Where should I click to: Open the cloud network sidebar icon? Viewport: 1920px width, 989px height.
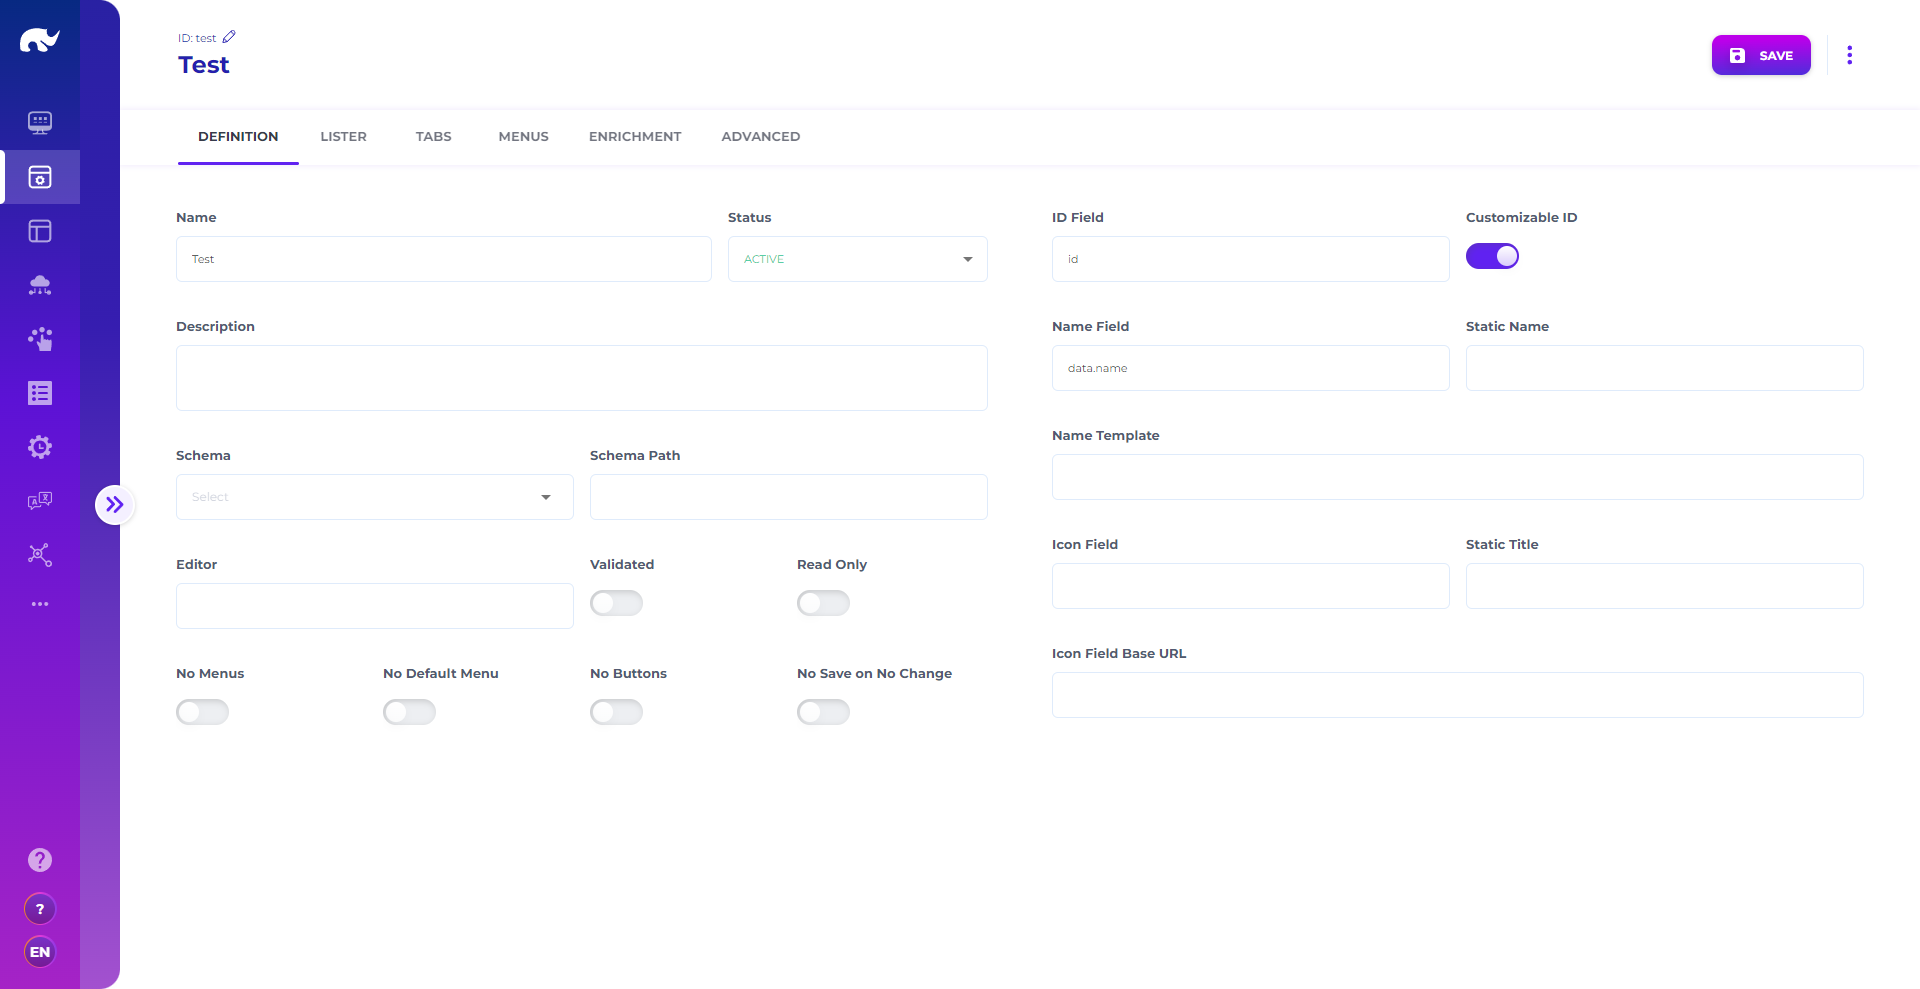click(40, 285)
